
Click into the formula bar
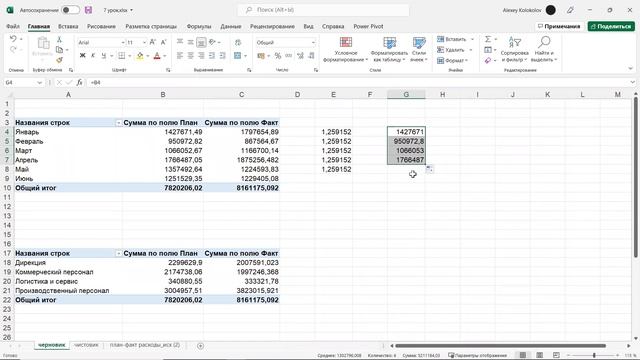coord(359,82)
